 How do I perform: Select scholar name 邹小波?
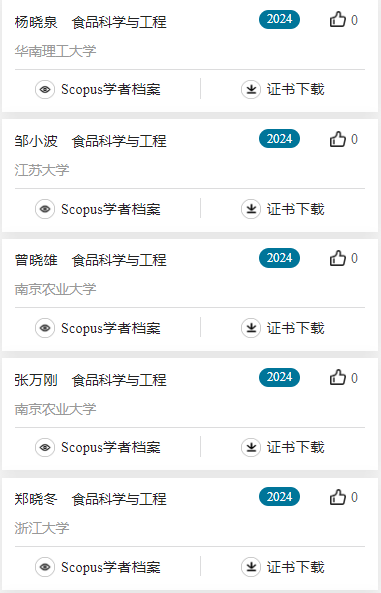pyautogui.click(x=36, y=141)
